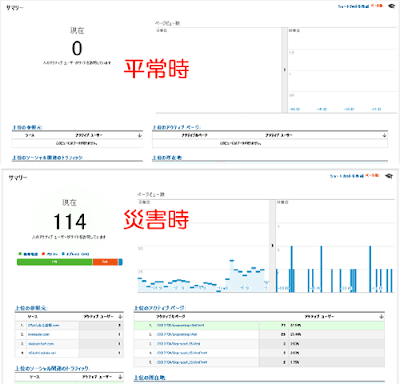
Task: Expand chart divider arrow in 平常時 panel
Action: pyautogui.click(x=284, y=70)
